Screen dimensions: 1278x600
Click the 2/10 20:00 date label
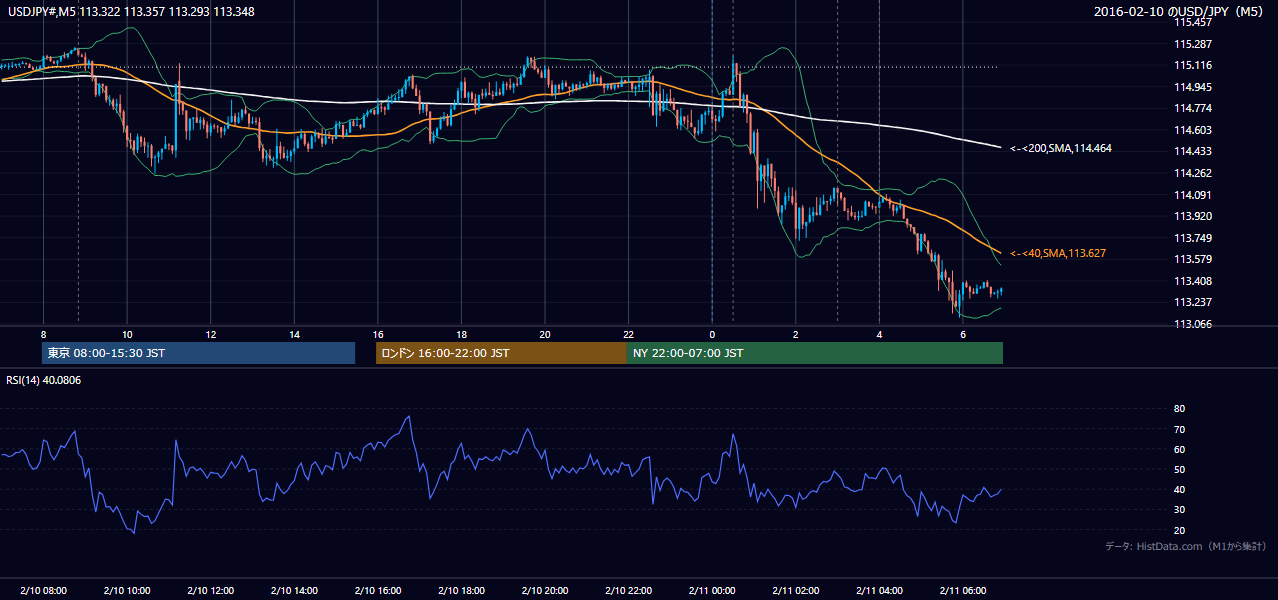pos(544,591)
